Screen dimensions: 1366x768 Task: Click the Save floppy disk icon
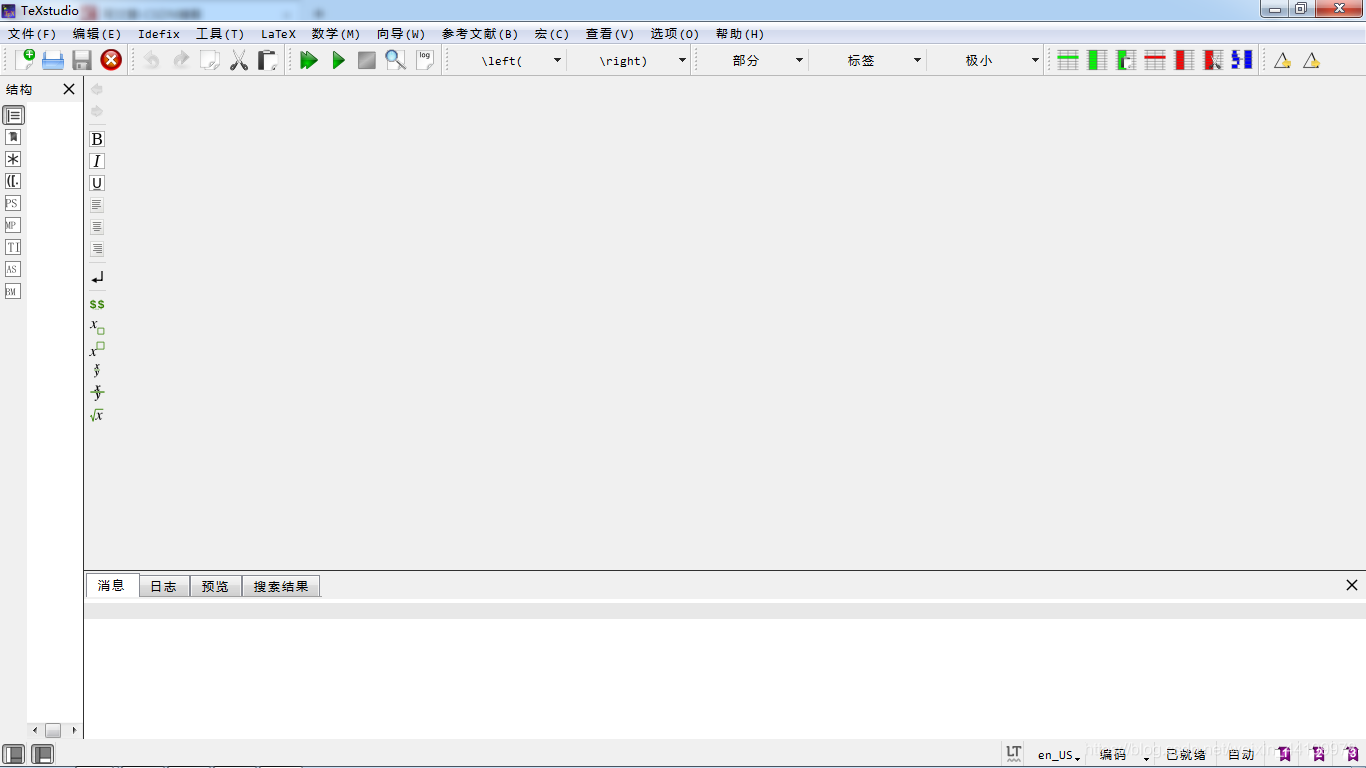(x=82, y=60)
